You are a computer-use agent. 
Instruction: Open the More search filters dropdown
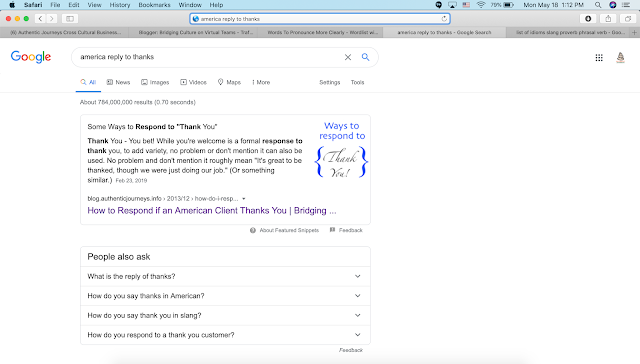(x=261, y=82)
